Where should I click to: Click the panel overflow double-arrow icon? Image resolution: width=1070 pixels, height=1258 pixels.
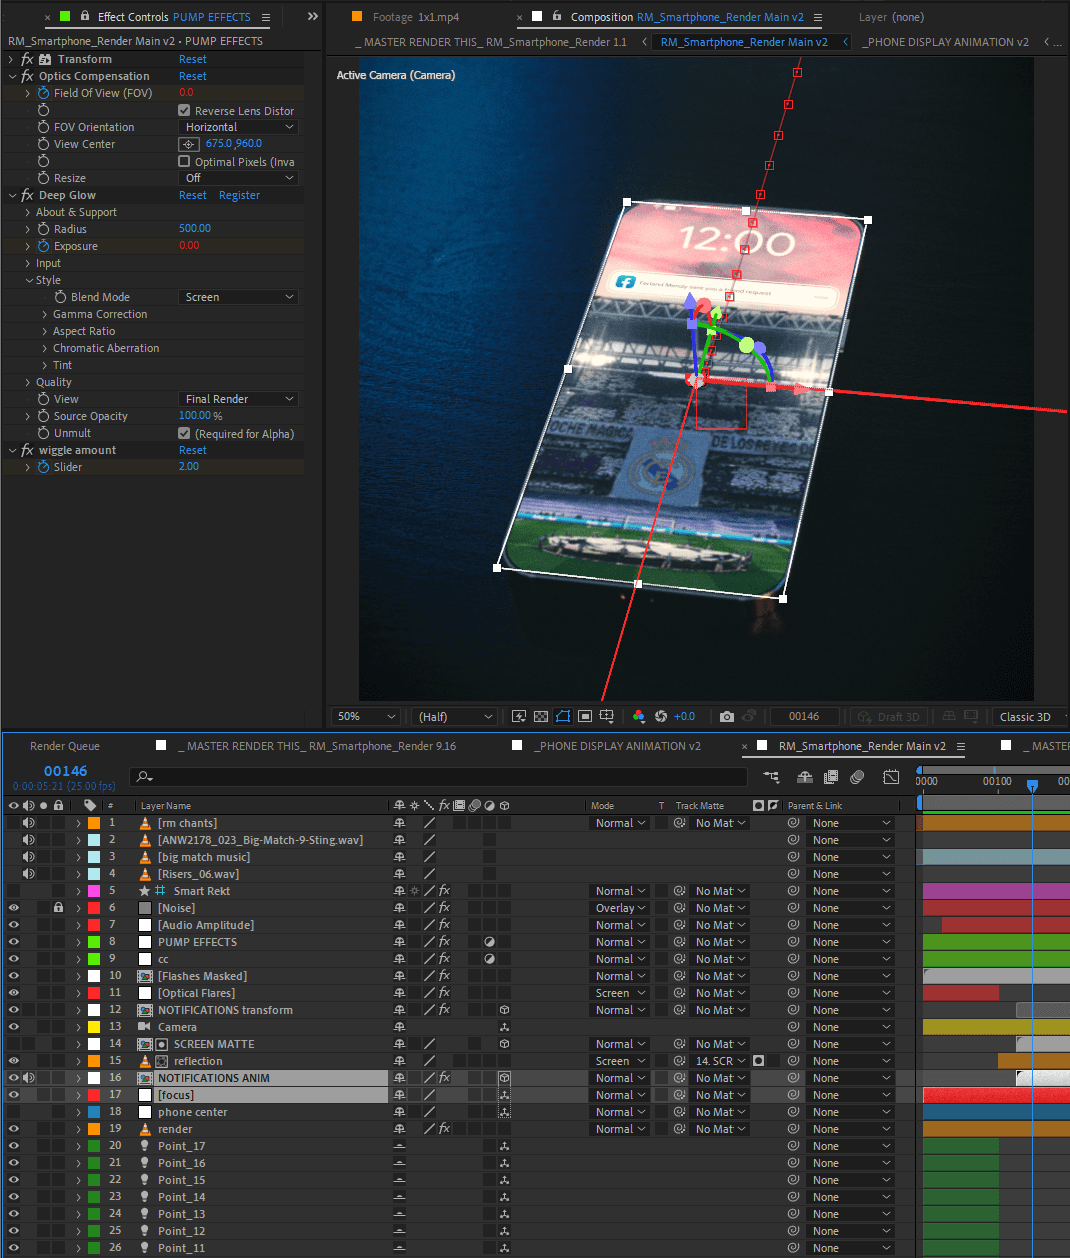(313, 17)
